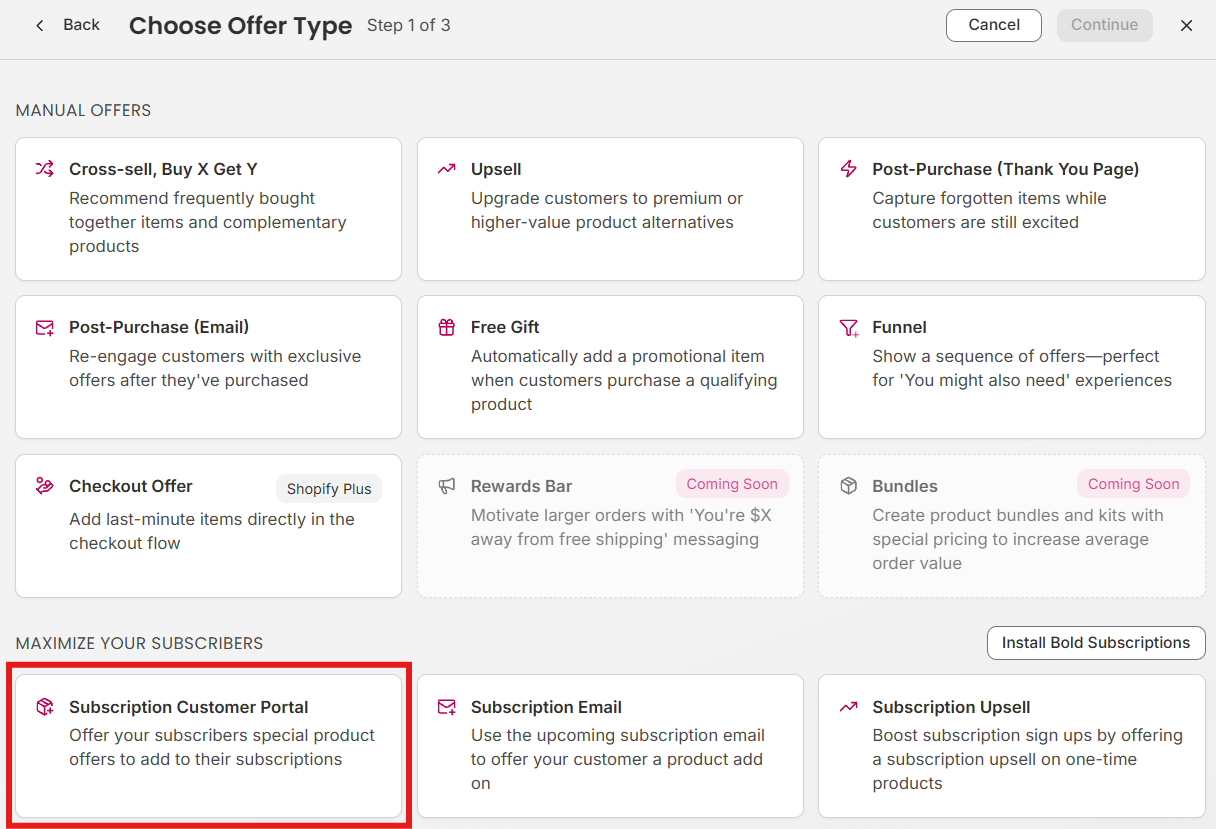Click the Continue button
The width and height of the screenshot is (1216, 829).
click(1105, 25)
